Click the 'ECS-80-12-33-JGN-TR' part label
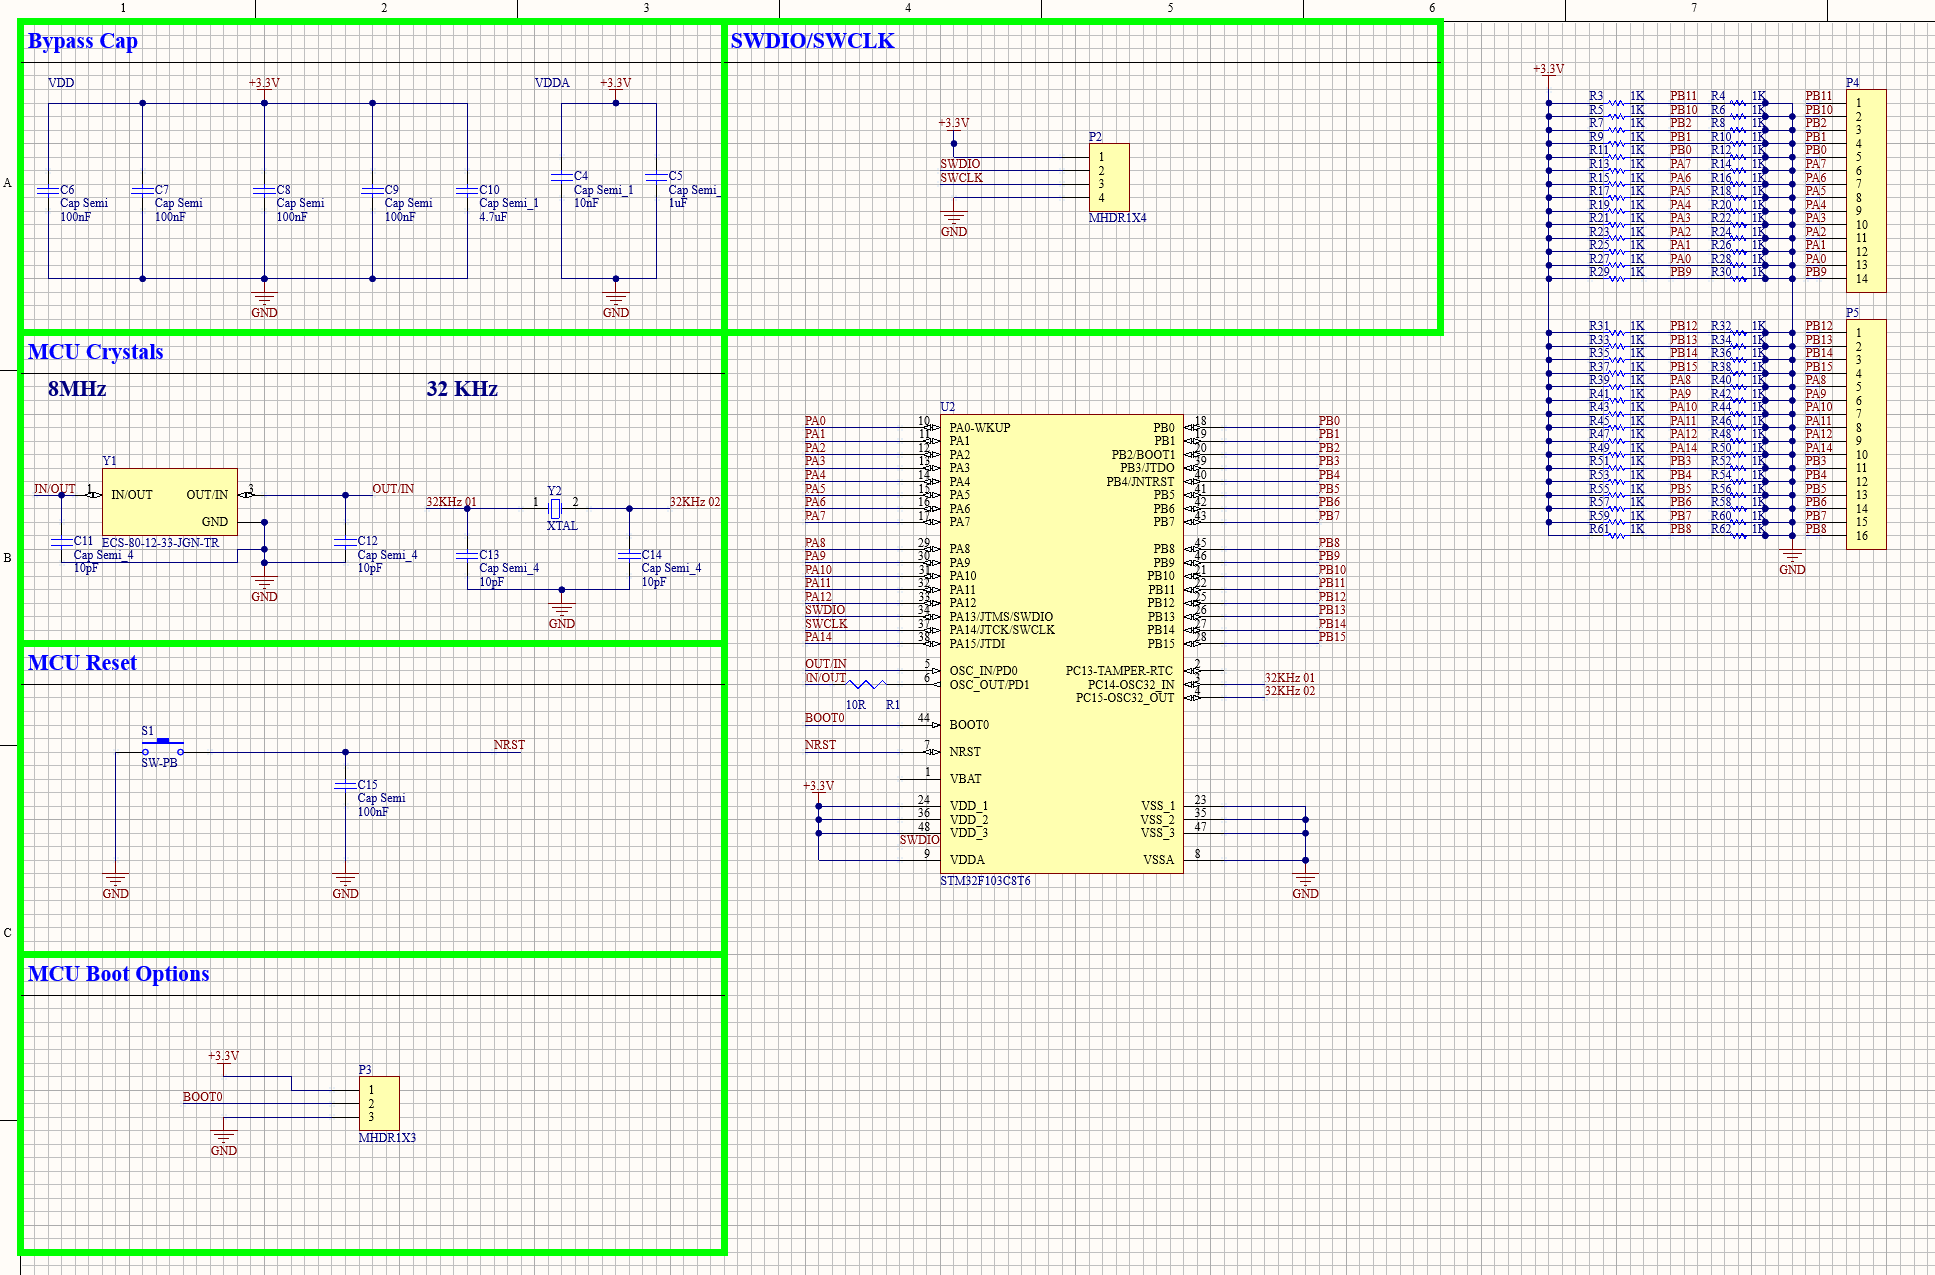The height and width of the screenshot is (1275, 1935). click(160, 543)
